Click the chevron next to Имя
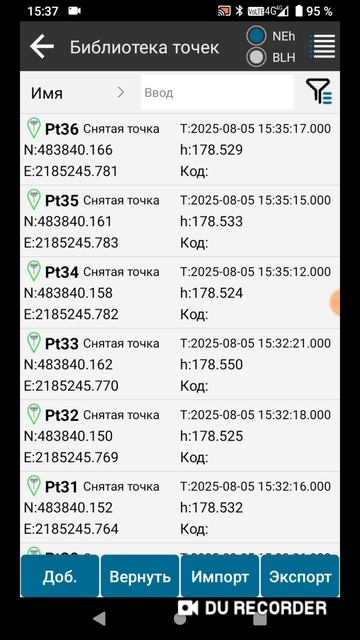The image size is (360, 640). (x=121, y=93)
